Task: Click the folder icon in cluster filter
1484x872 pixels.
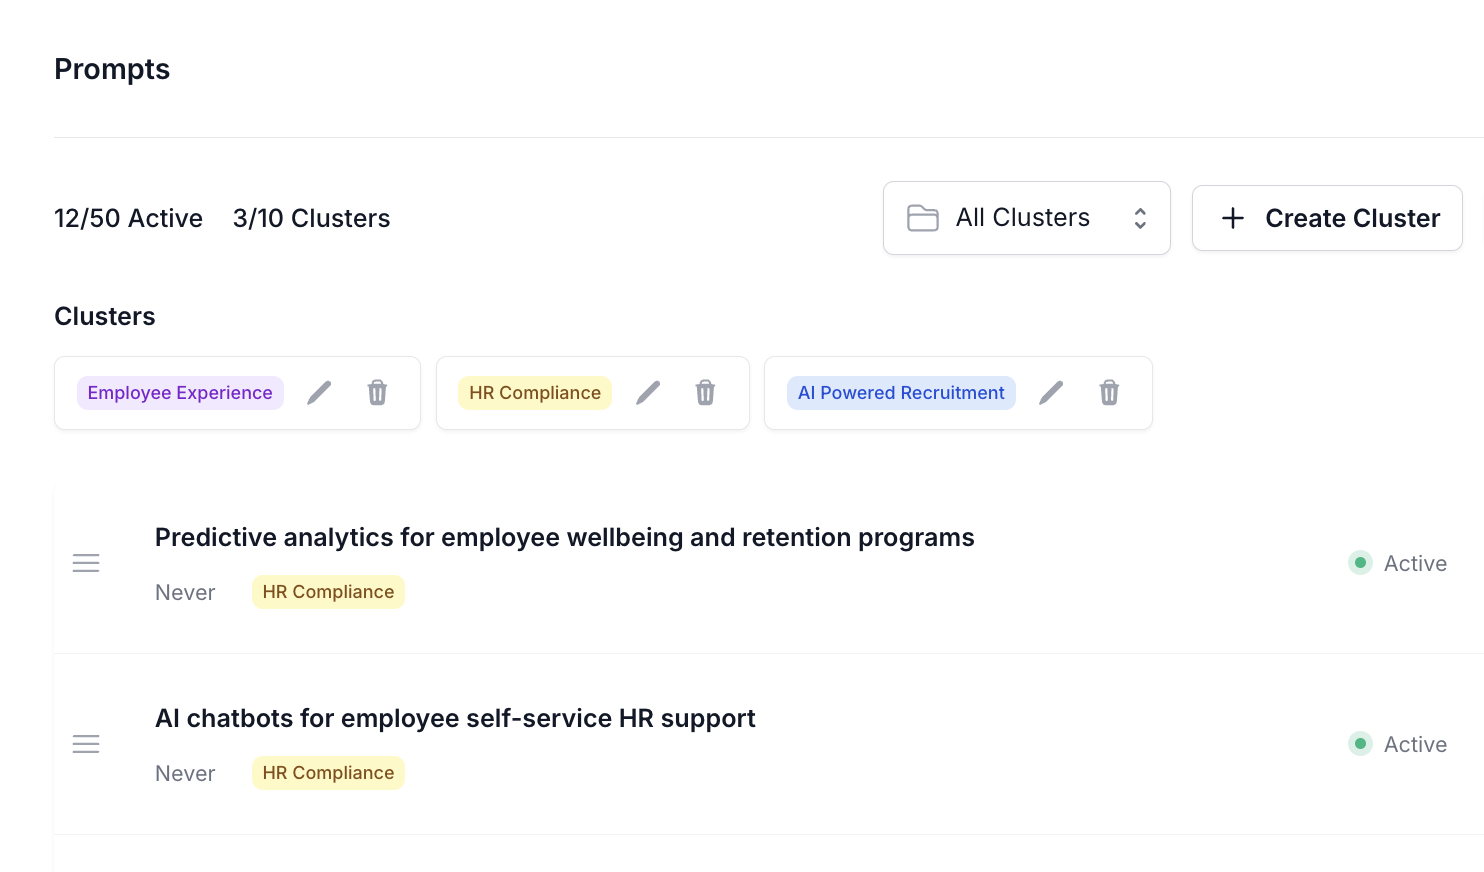Action: click(x=922, y=218)
